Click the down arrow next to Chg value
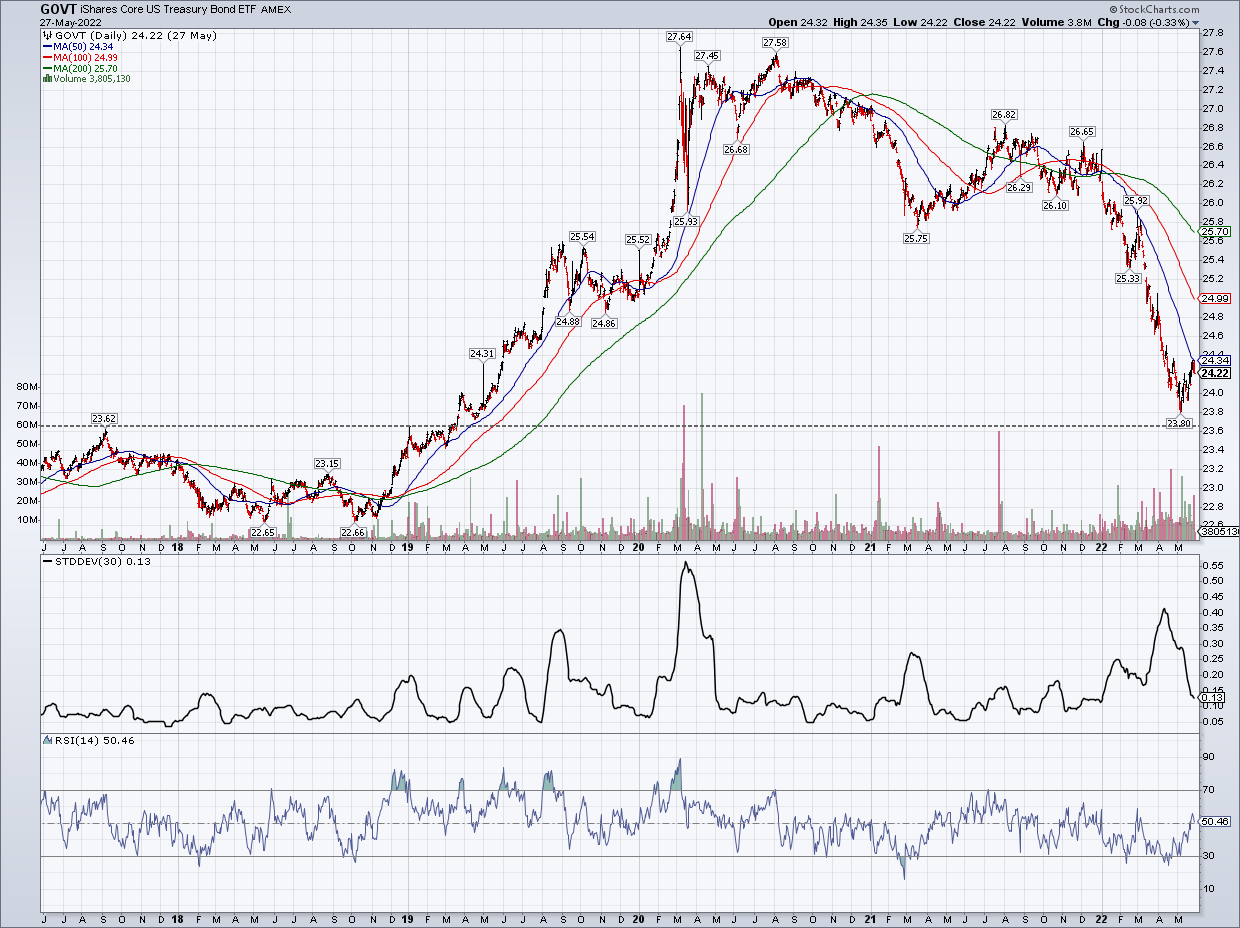 [1194, 23]
